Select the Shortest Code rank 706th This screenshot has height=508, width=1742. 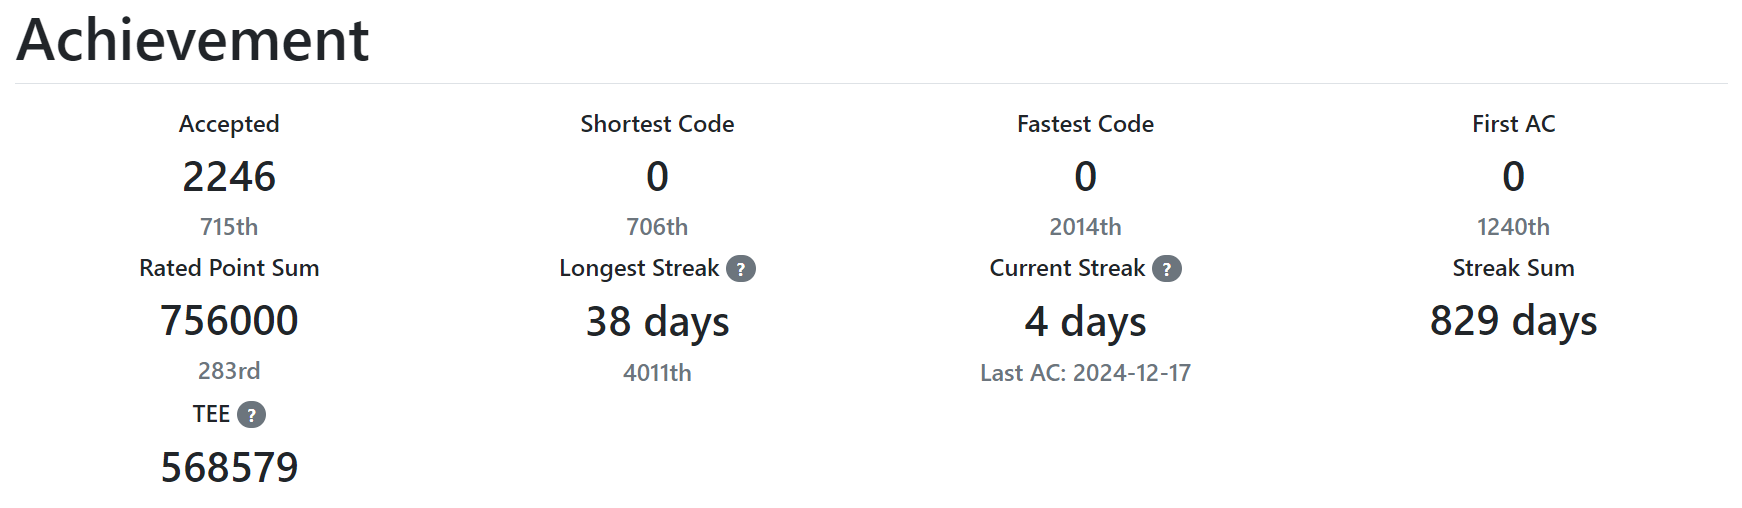coord(657,227)
